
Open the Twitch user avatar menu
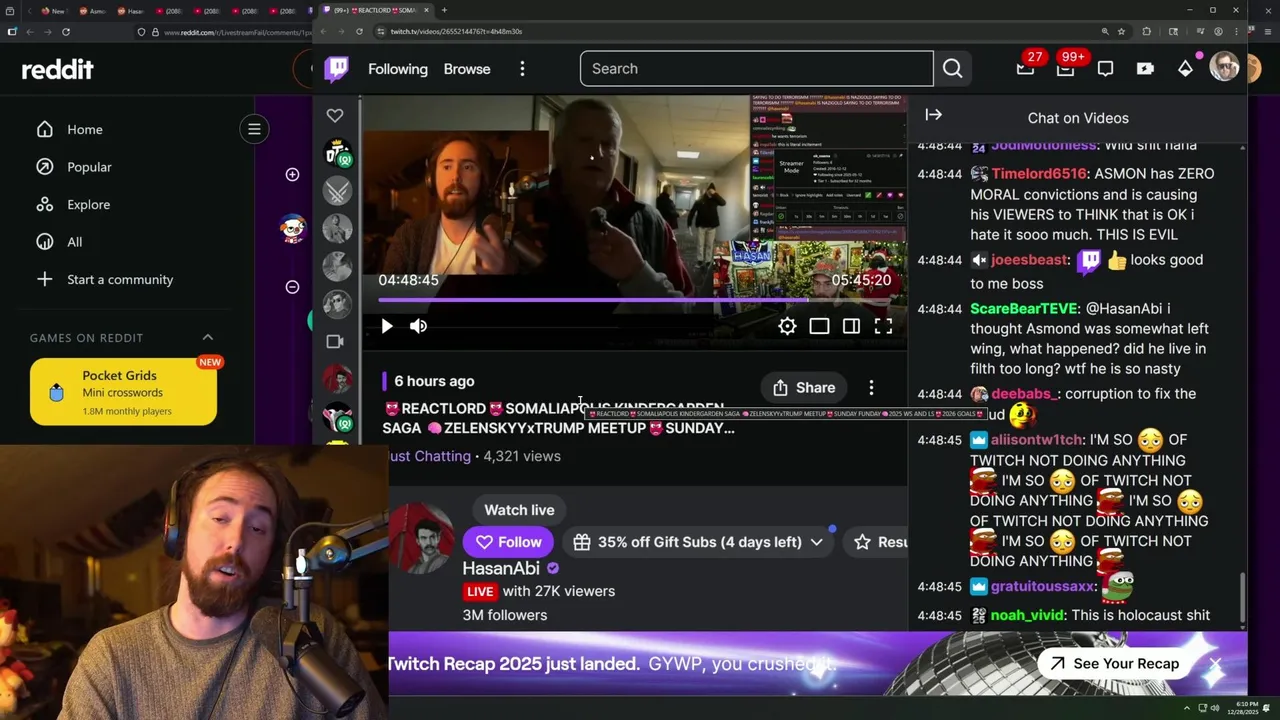(1224, 68)
